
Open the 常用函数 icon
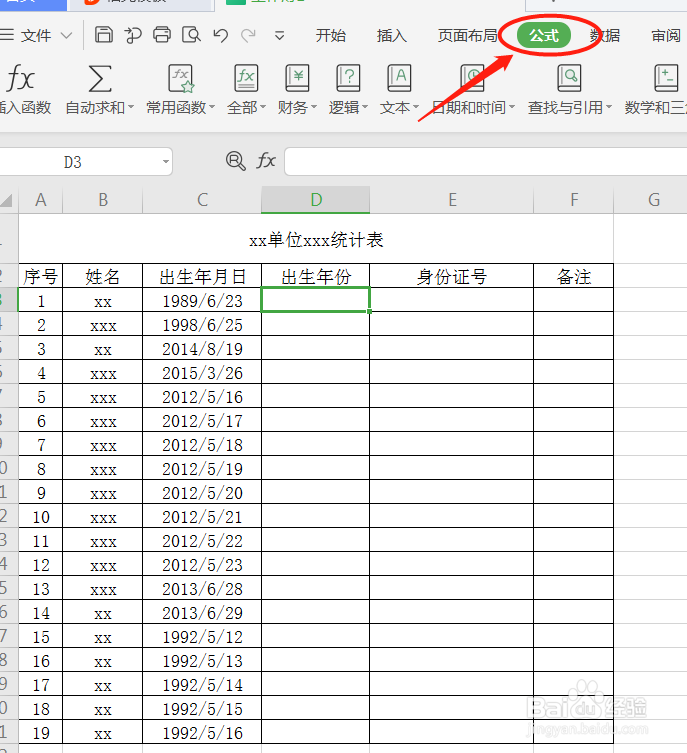(181, 78)
